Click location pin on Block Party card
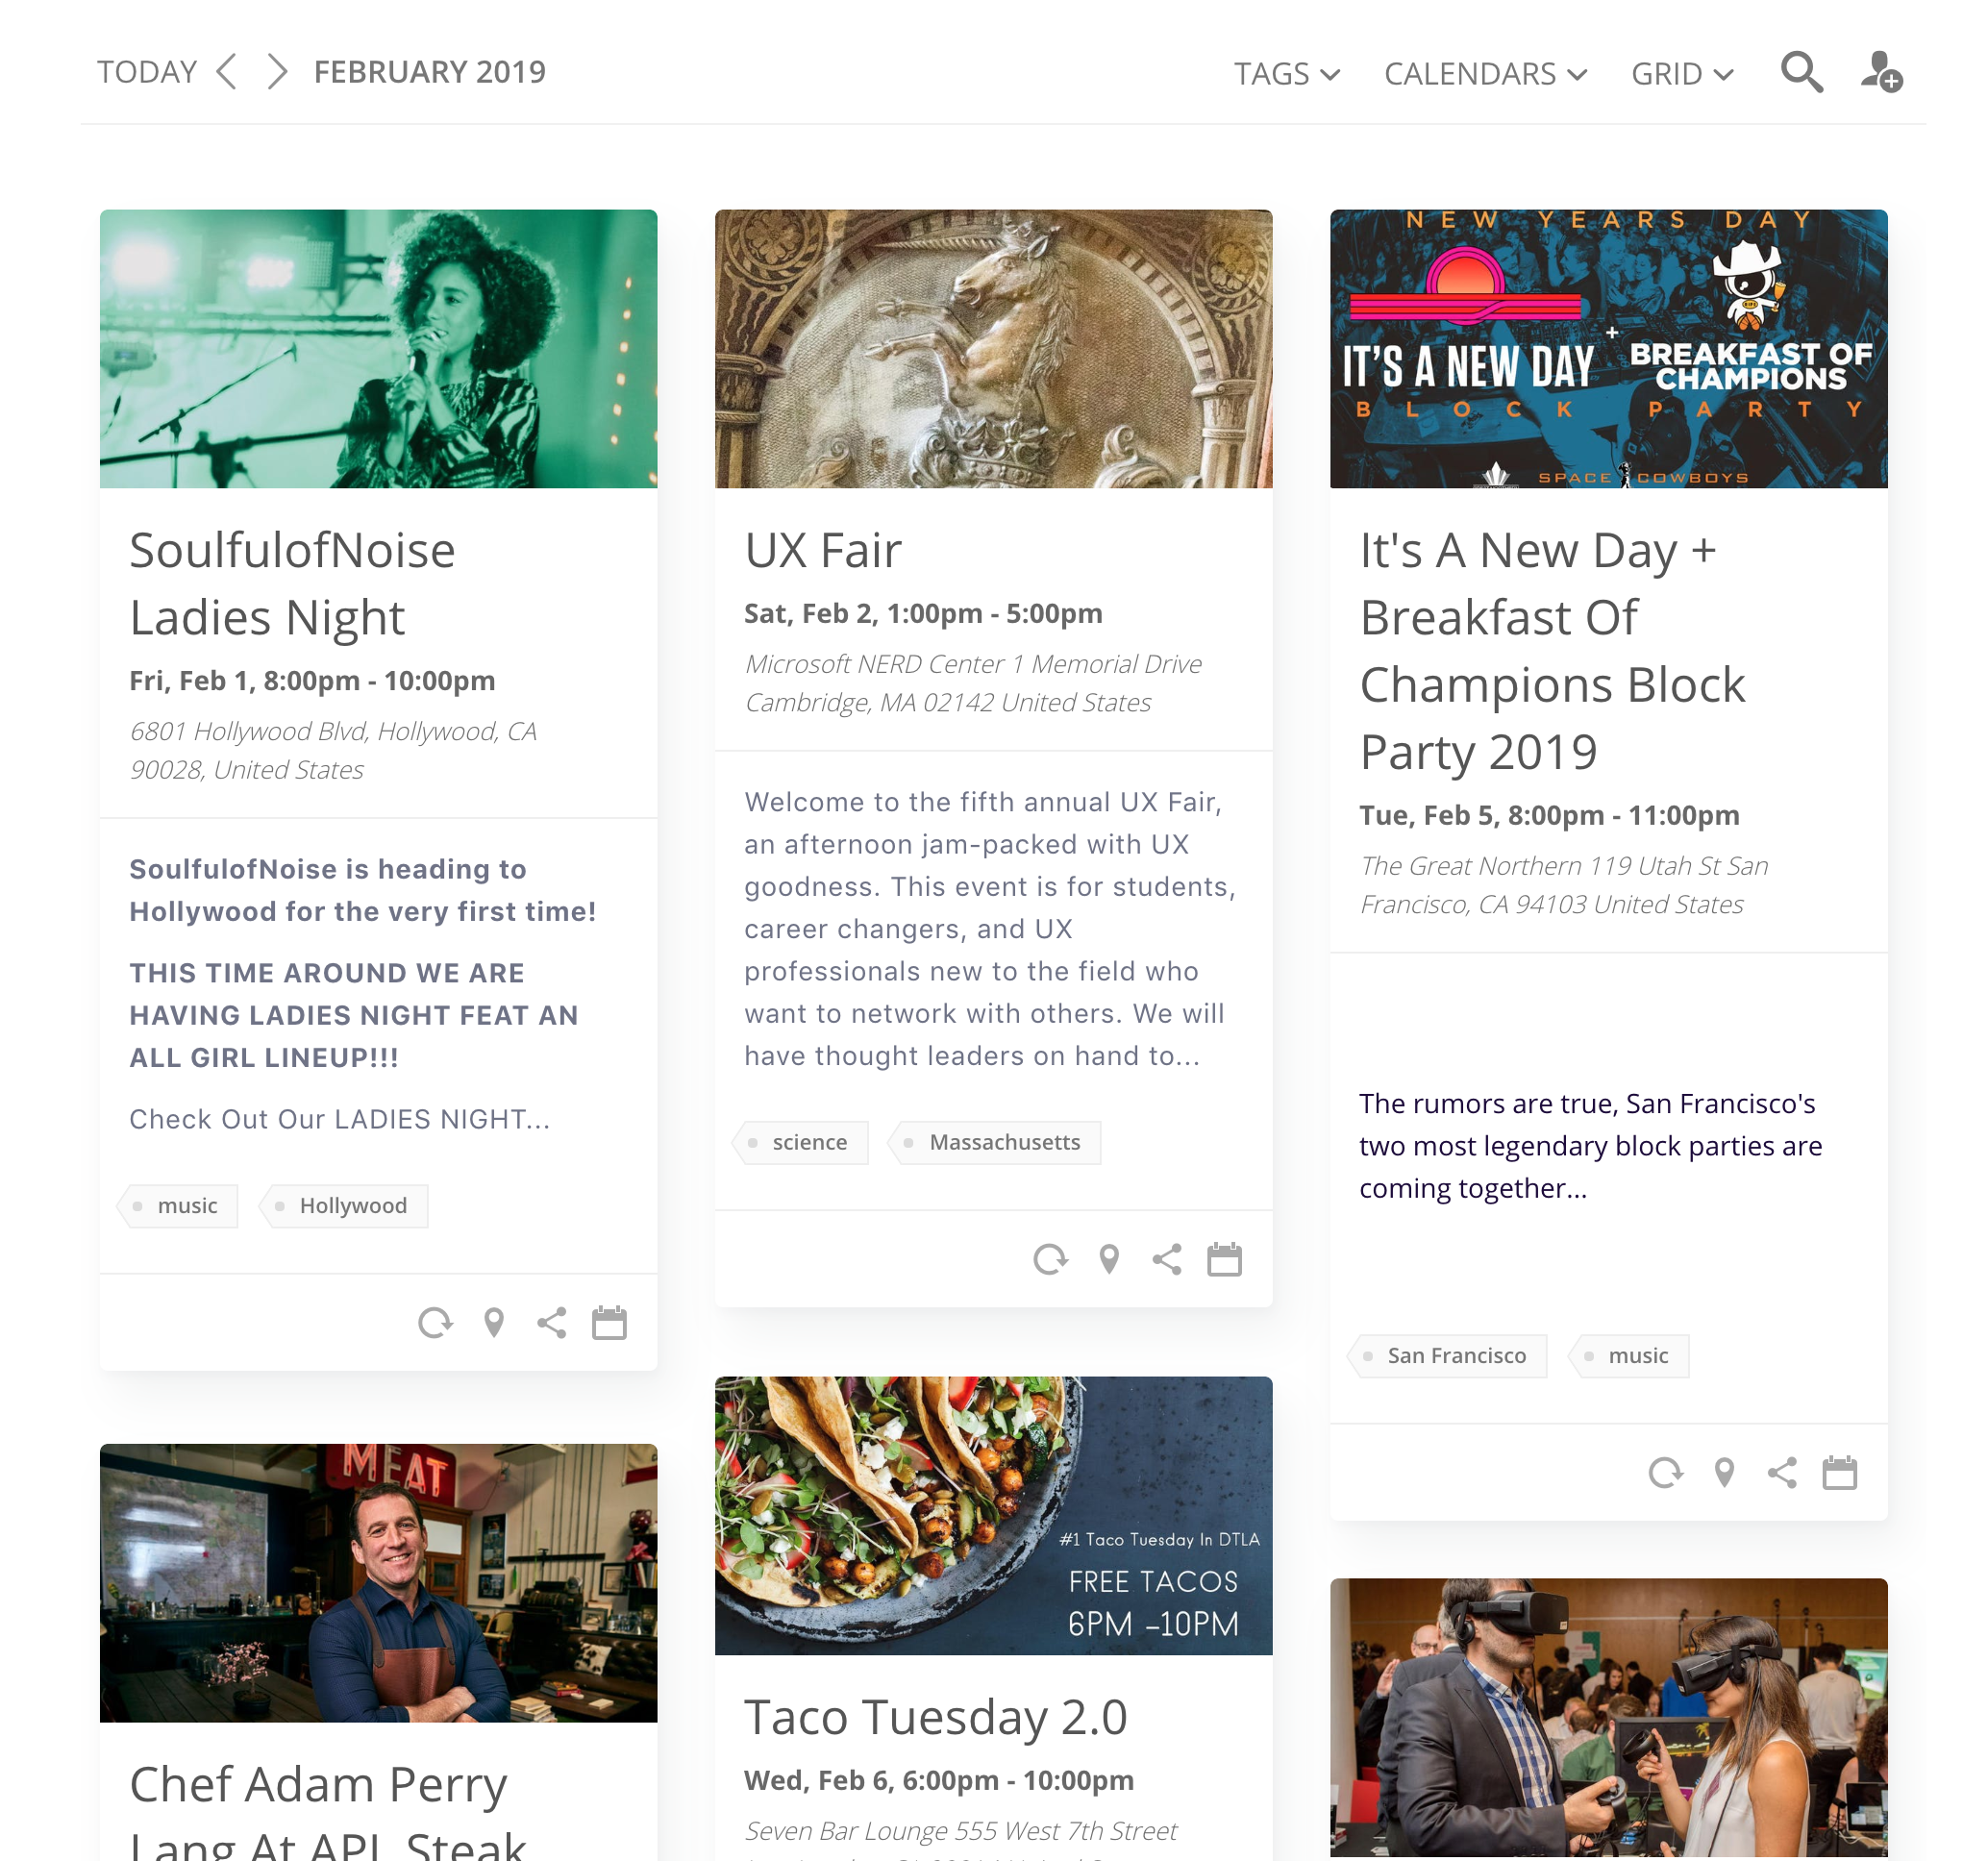1988x1861 pixels. point(1724,1473)
